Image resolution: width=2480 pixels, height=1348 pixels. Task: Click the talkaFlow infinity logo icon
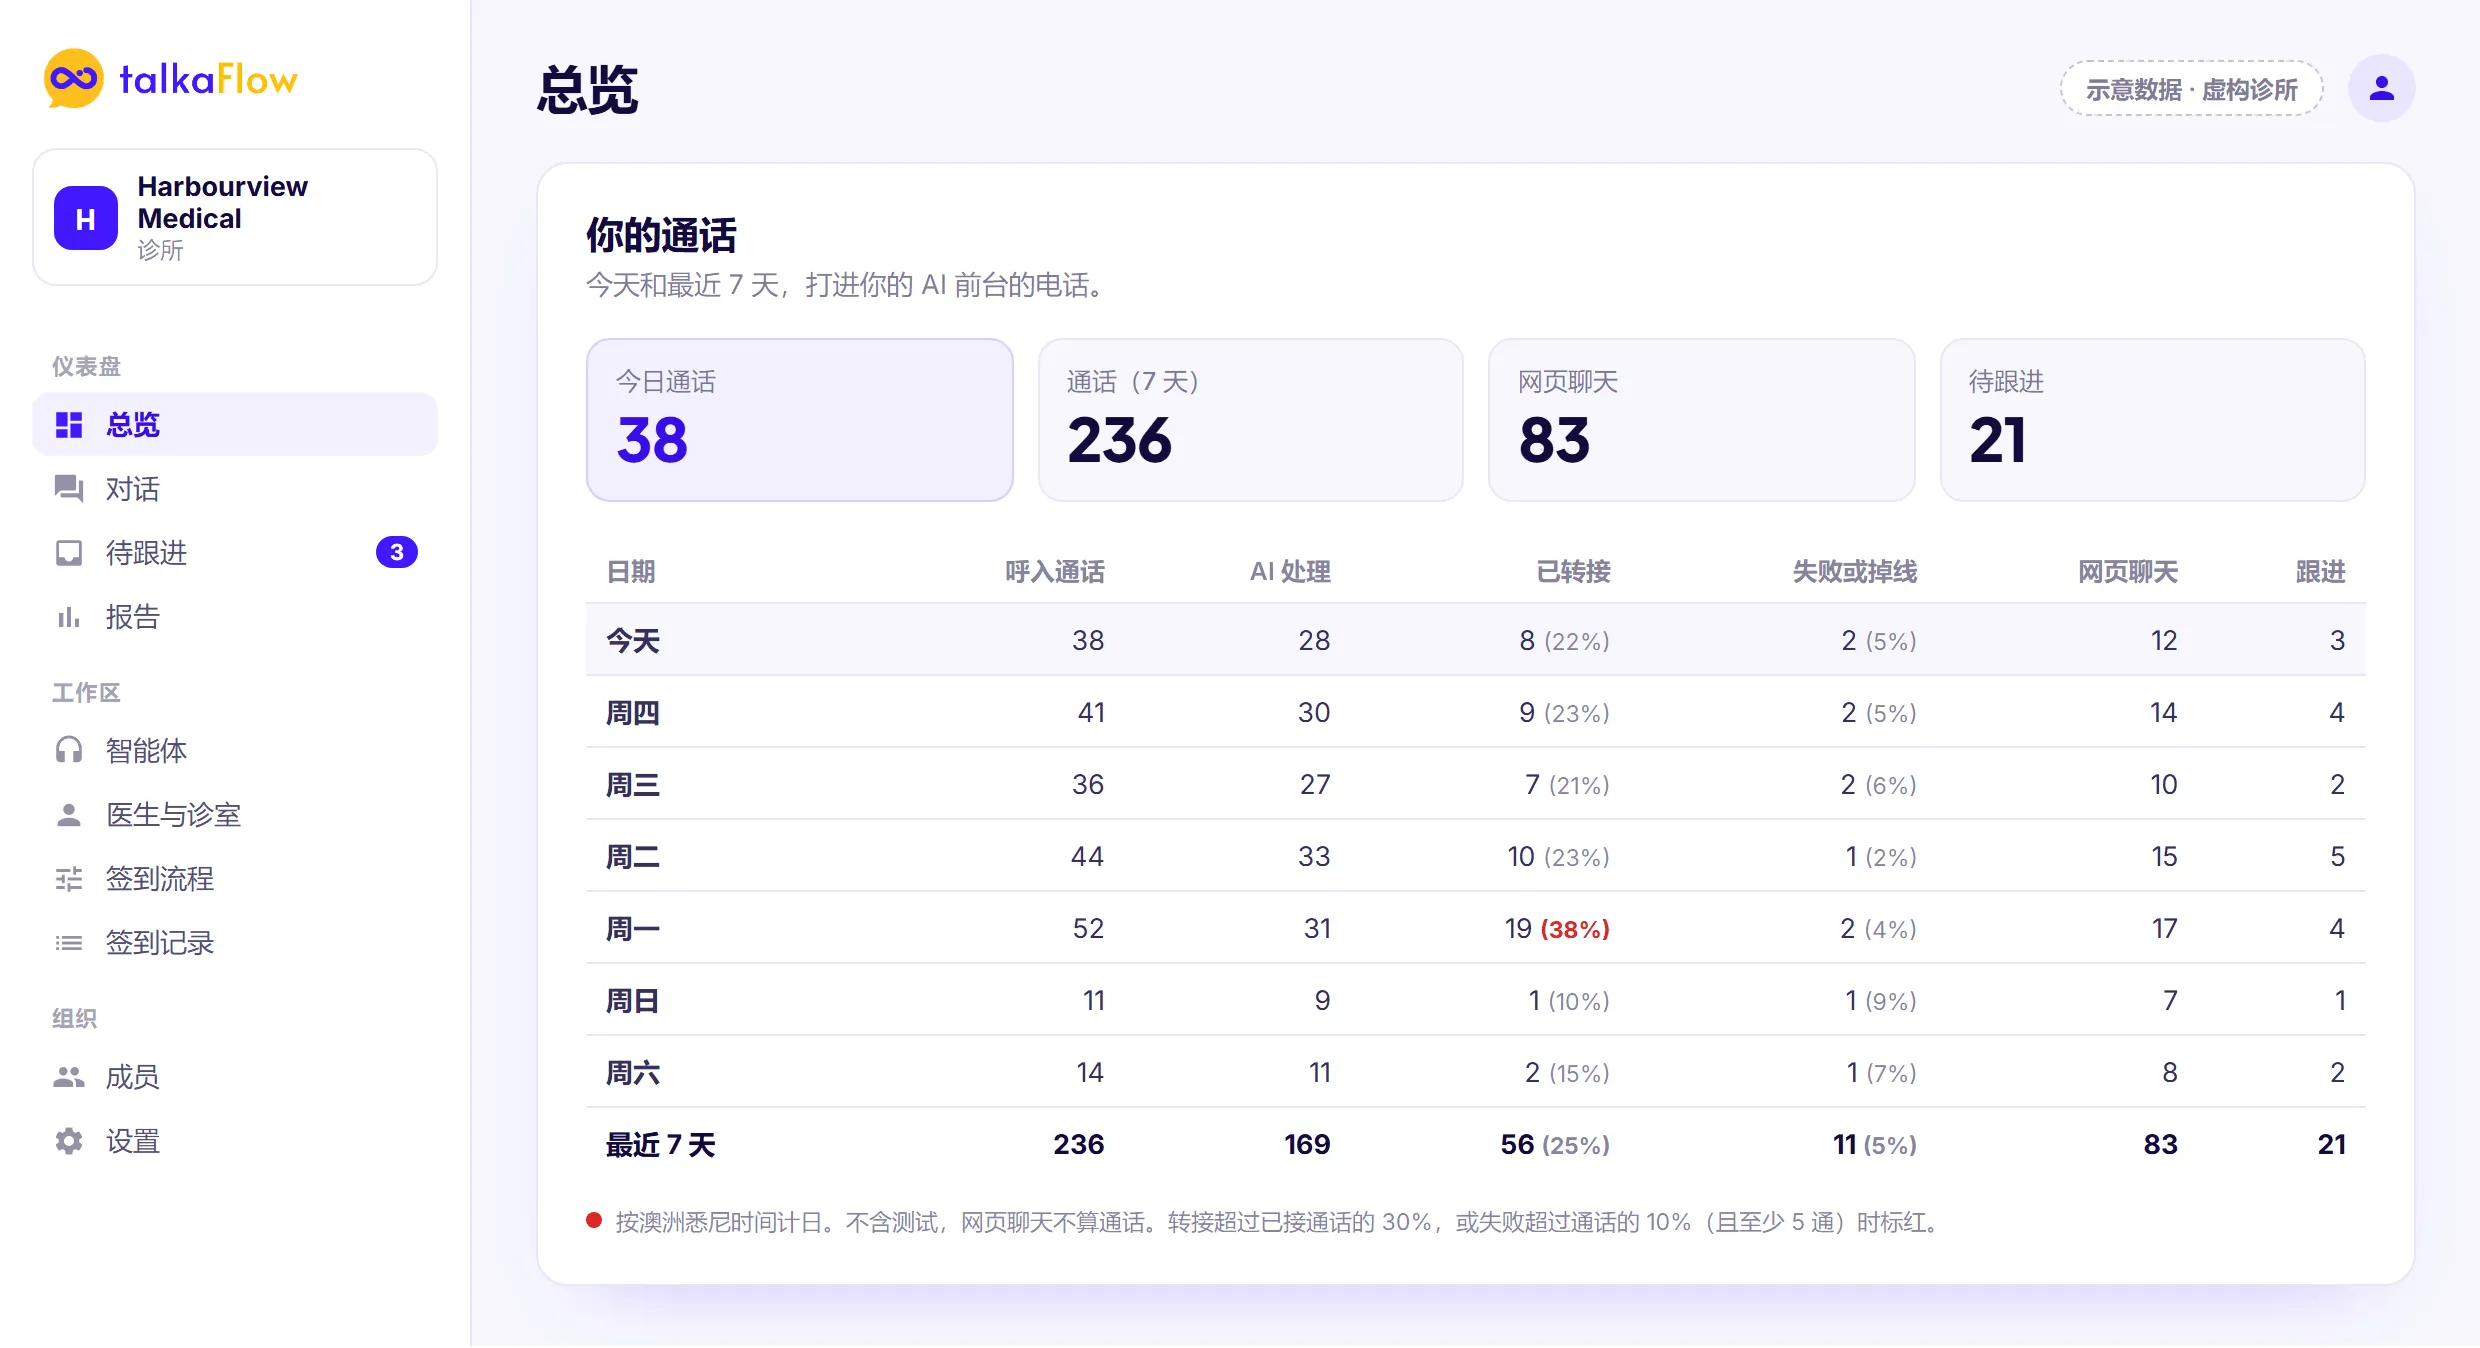pyautogui.click(x=74, y=78)
